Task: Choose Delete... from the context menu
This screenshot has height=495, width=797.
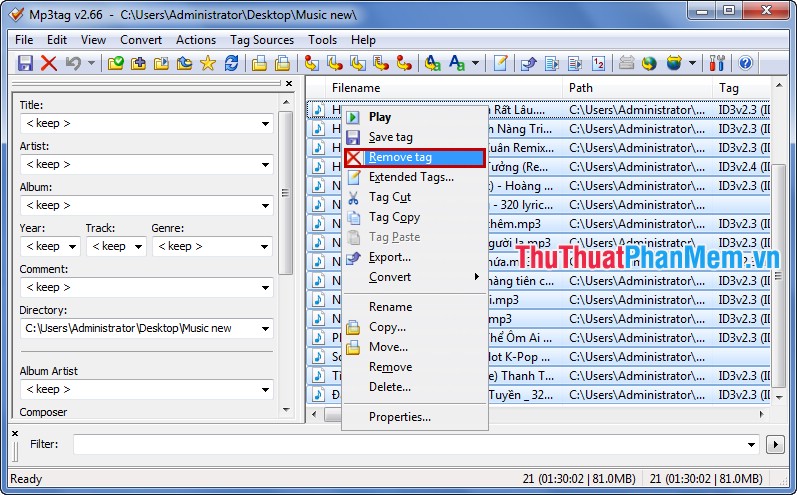Action: pos(415,387)
